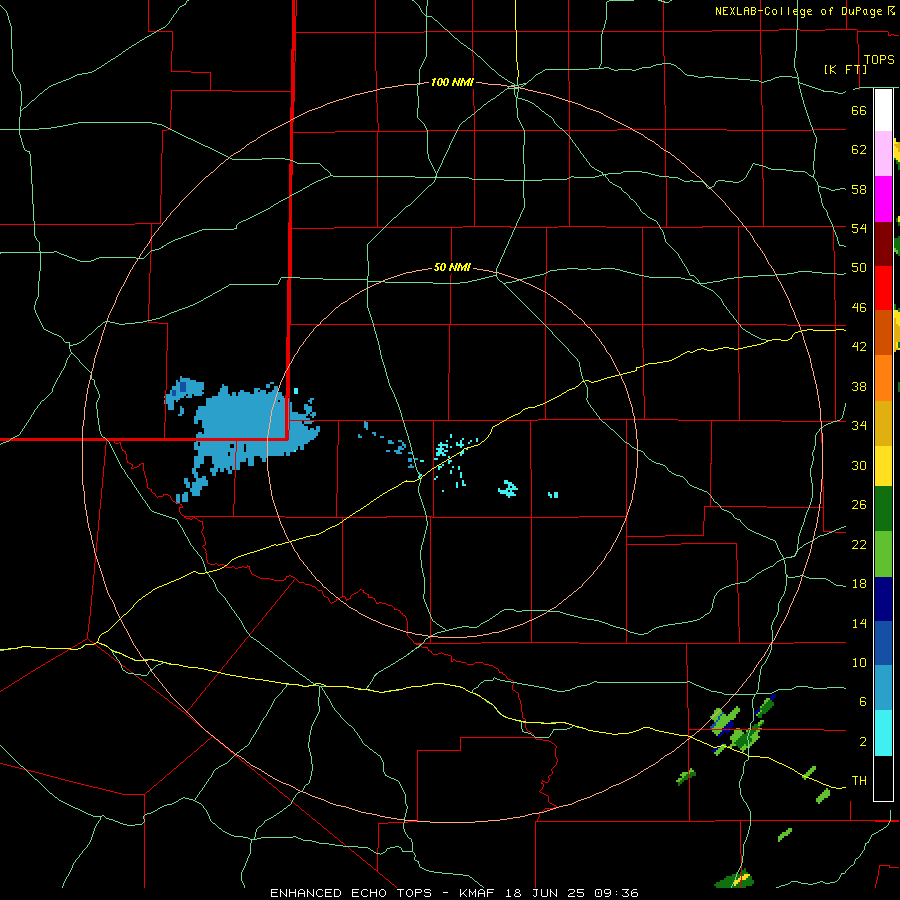Viewport: 900px width, 900px height.
Task: Click the orange 42 kft legend swatch
Action: [883, 378]
